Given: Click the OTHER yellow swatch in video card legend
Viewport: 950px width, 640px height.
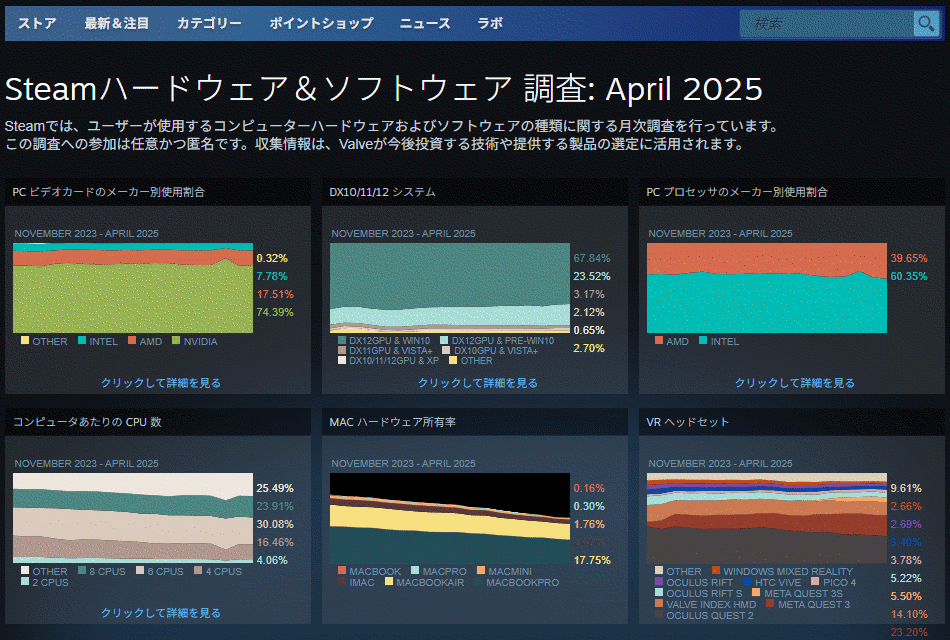Looking at the screenshot, I should [x=25, y=340].
